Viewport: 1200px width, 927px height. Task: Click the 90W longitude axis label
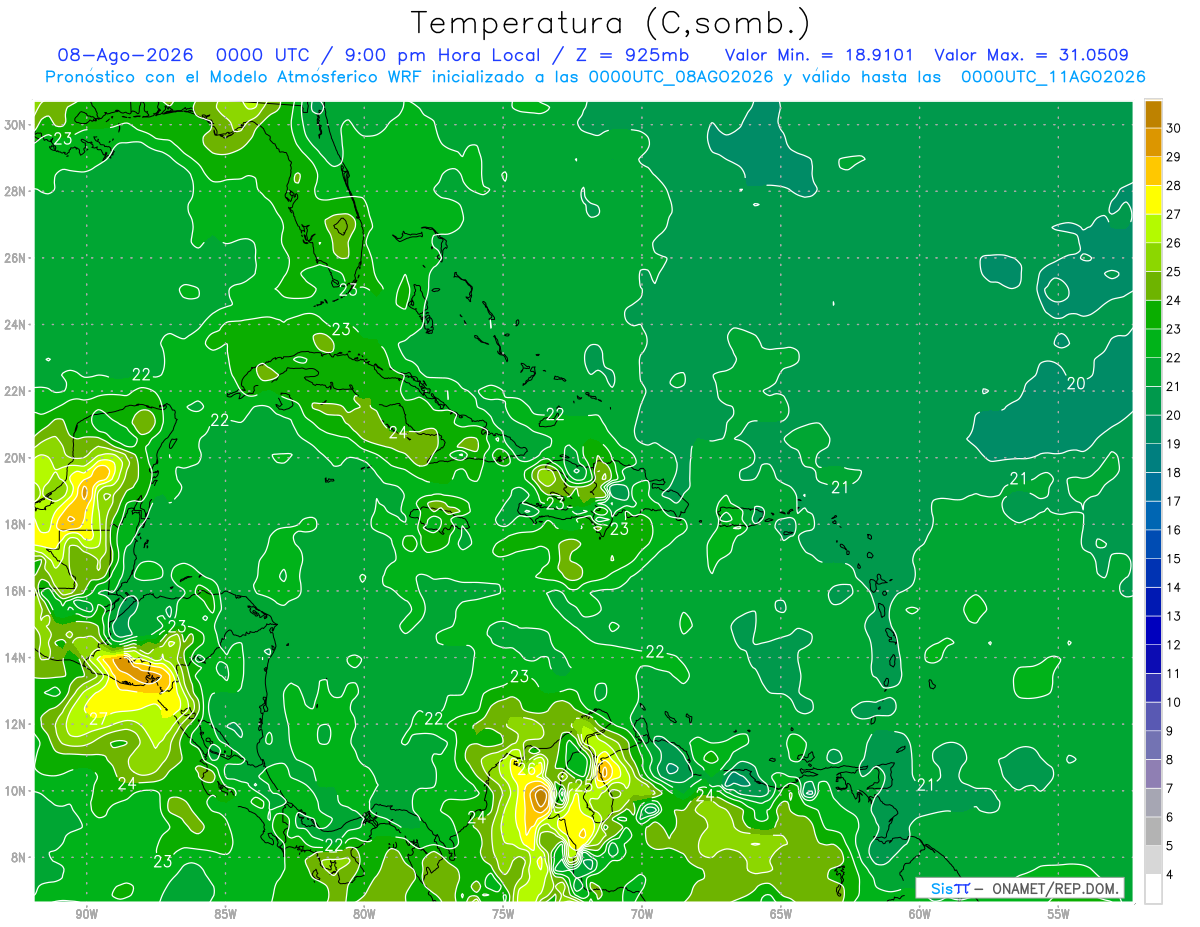pos(86,914)
